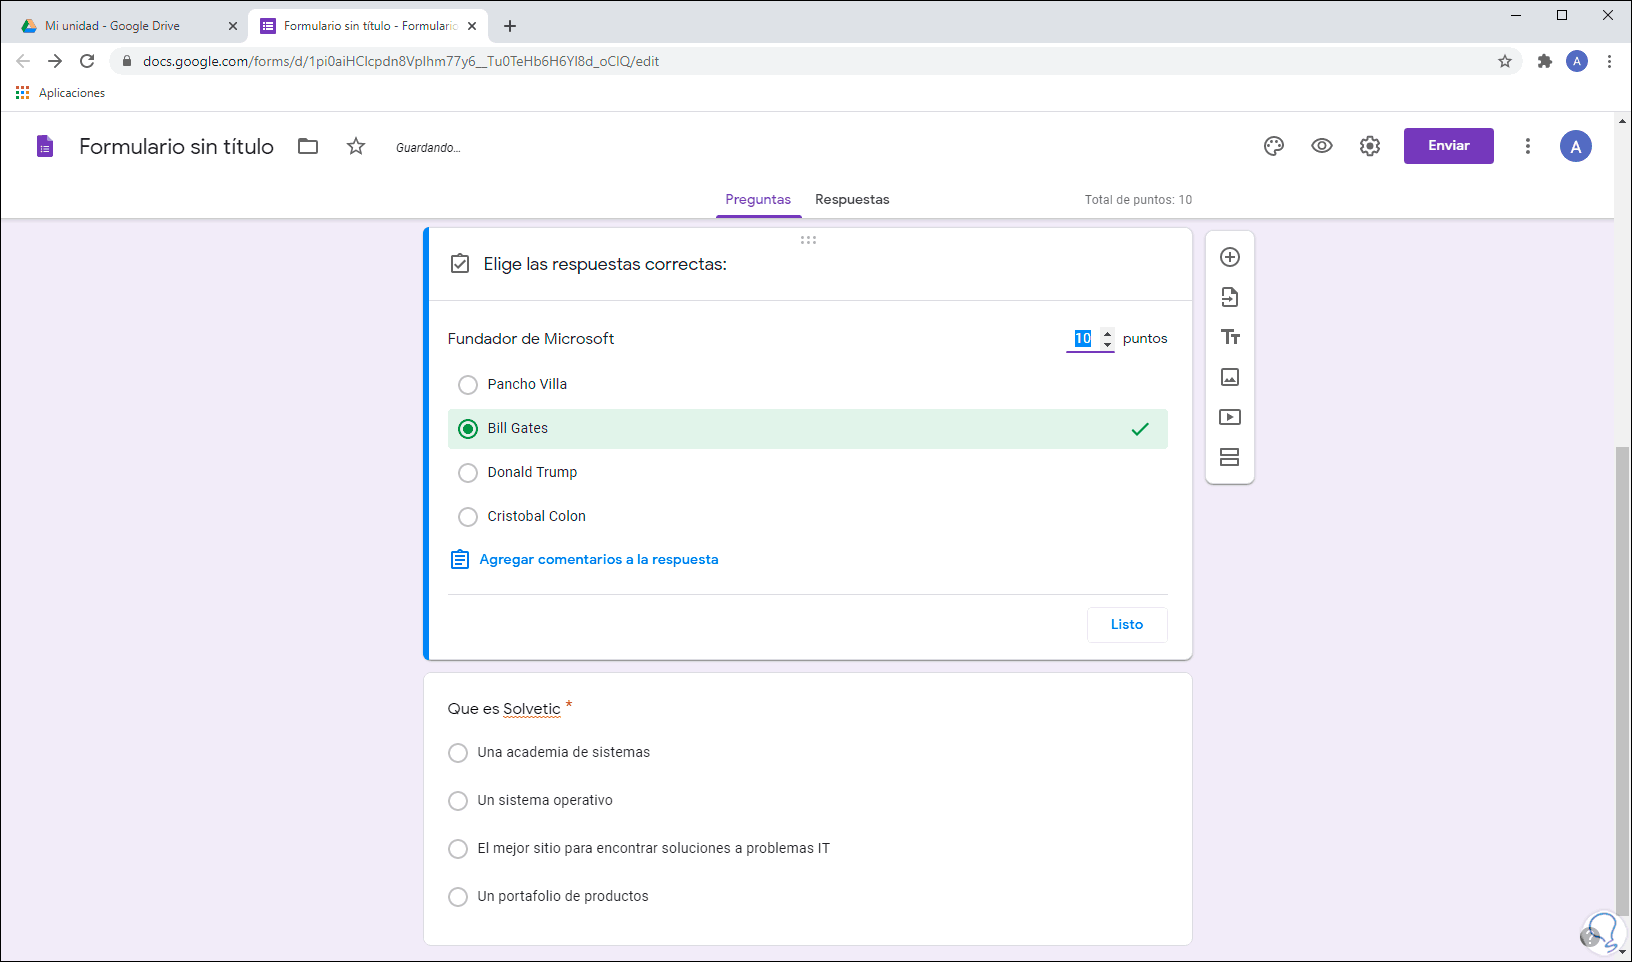Insert an image from the side toolbar
This screenshot has height=962, width=1632.
[1230, 377]
